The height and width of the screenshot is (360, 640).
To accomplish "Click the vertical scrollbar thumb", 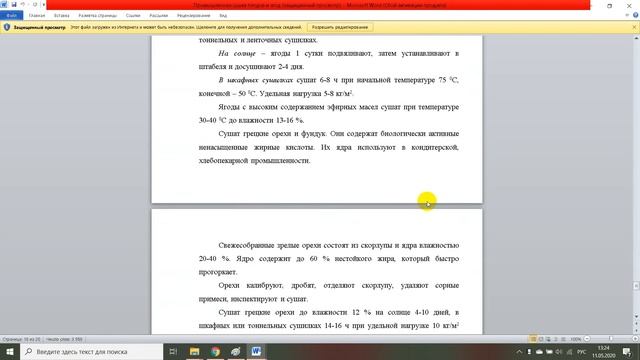I will (x=636, y=286).
